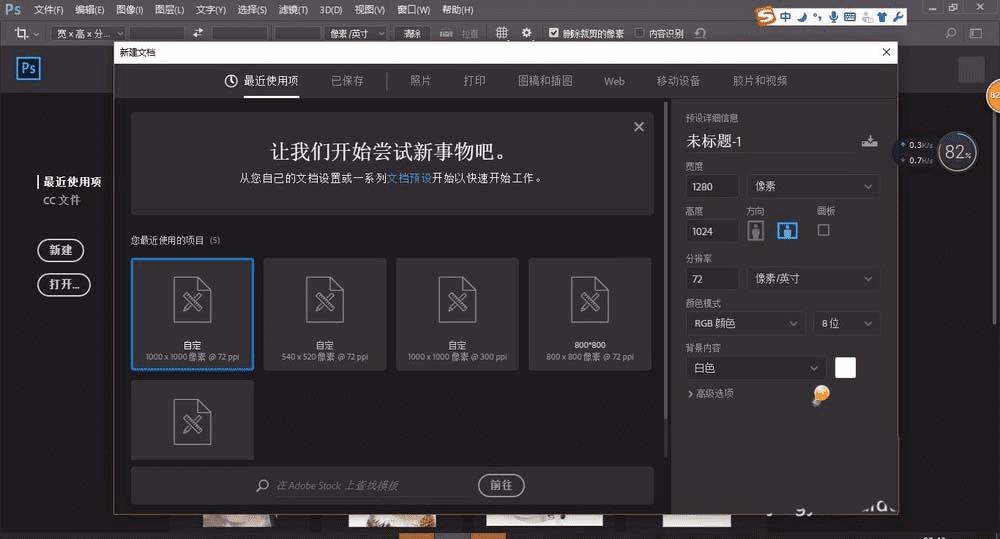This screenshot has width=1000, height=539.
Task: Enable 内容识别 checkbox
Action: pos(640,33)
